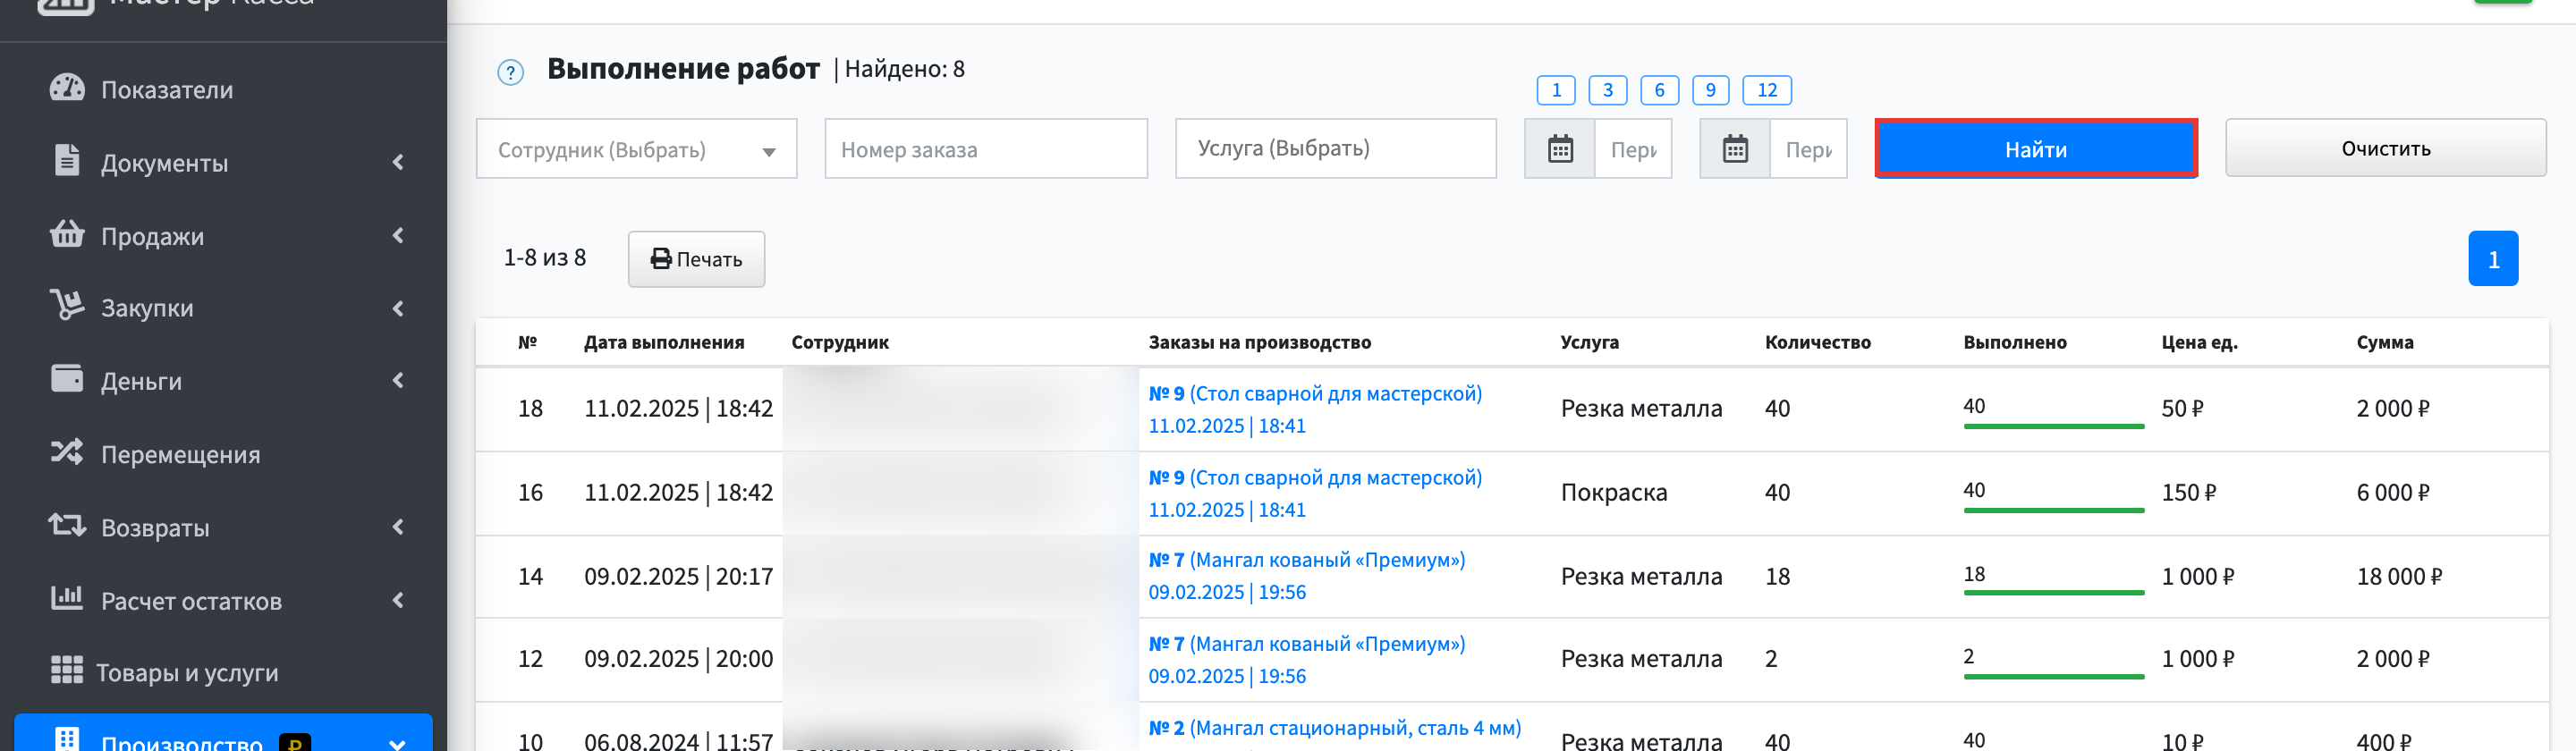Expand the Деньги menu chevron
The height and width of the screenshot is (751, 2576).
tap(398, 380)
